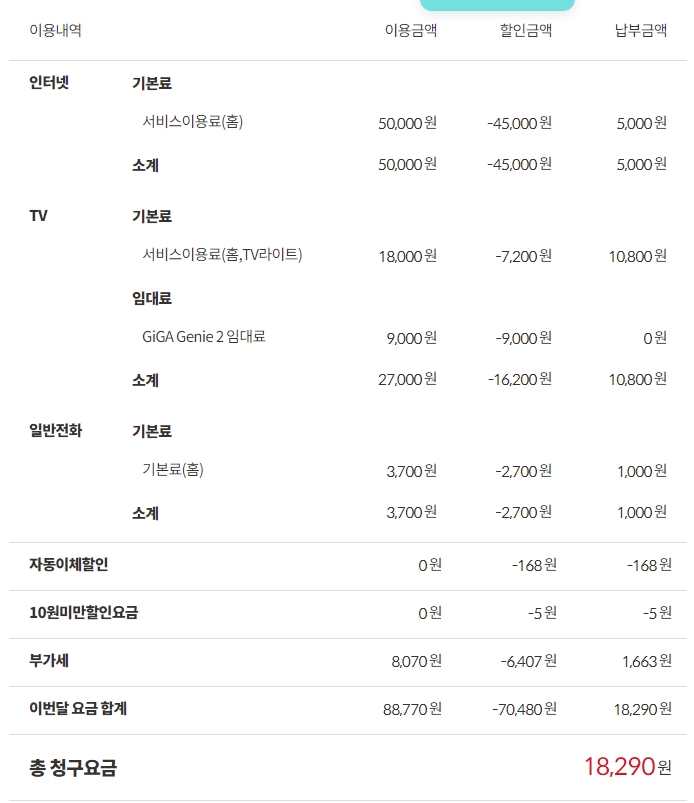Click the teal button at the top edge

click(497, 5)
